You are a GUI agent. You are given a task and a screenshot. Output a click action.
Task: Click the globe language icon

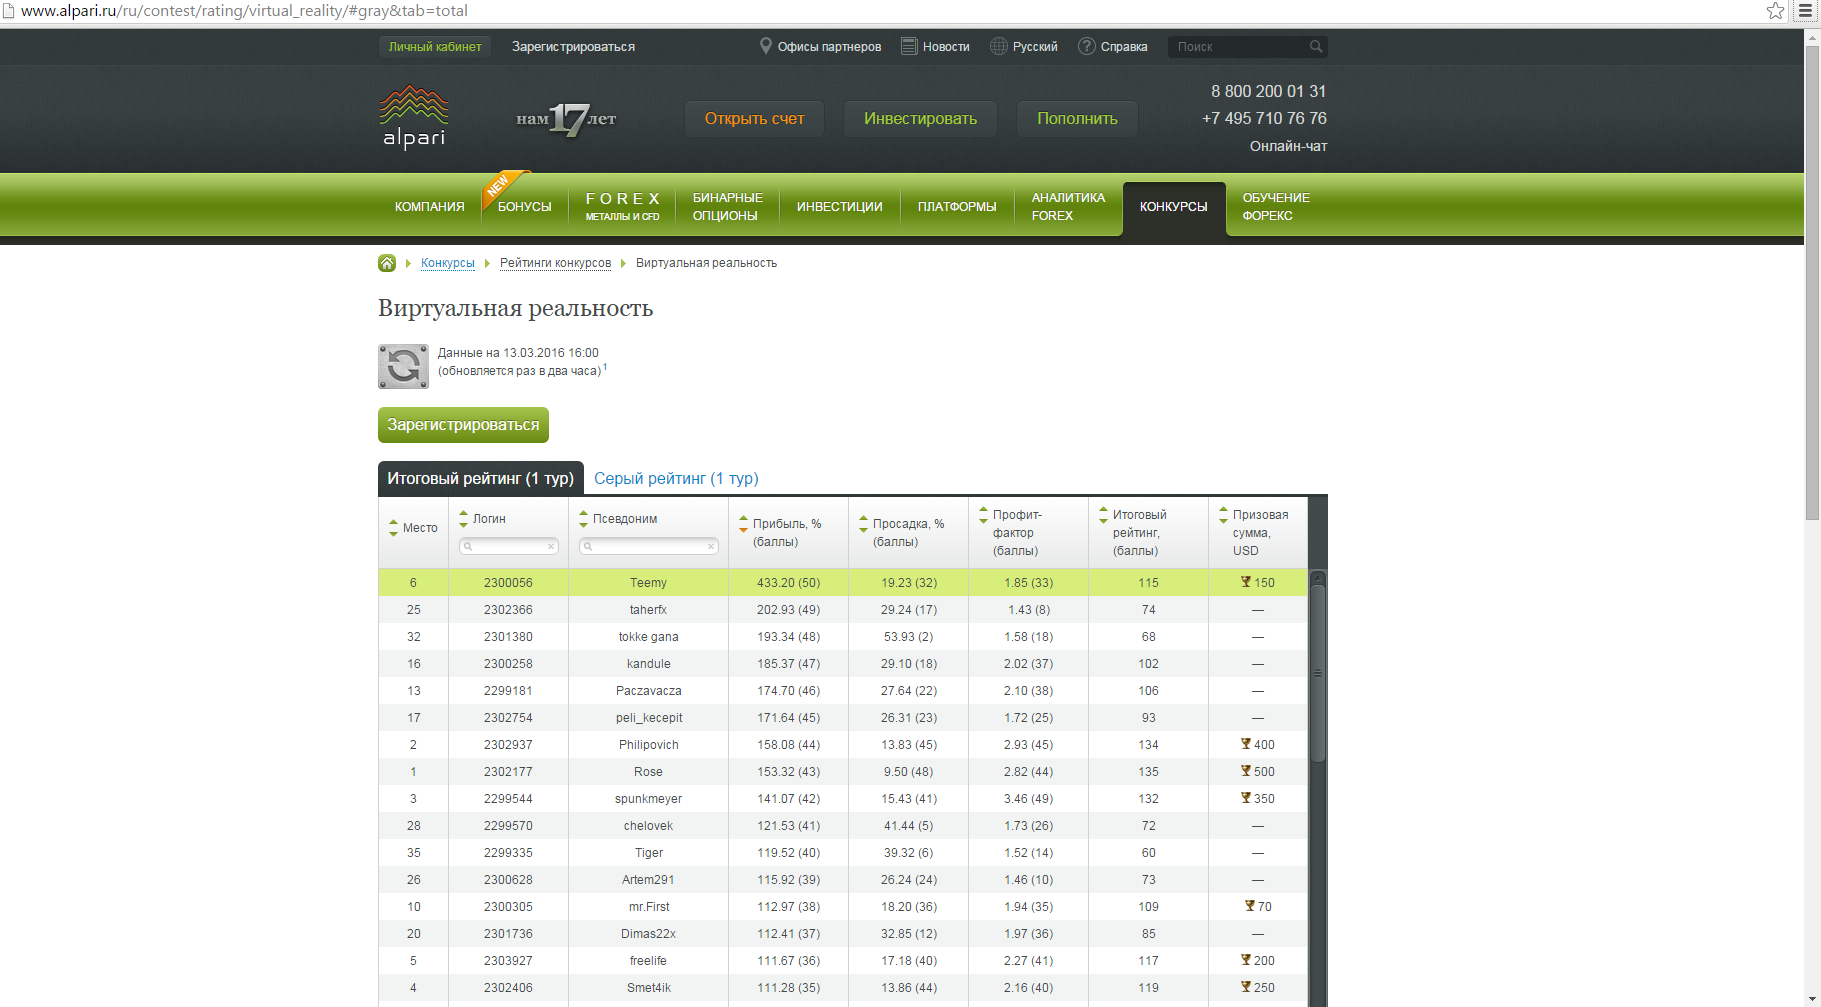[x=998, y=46]
